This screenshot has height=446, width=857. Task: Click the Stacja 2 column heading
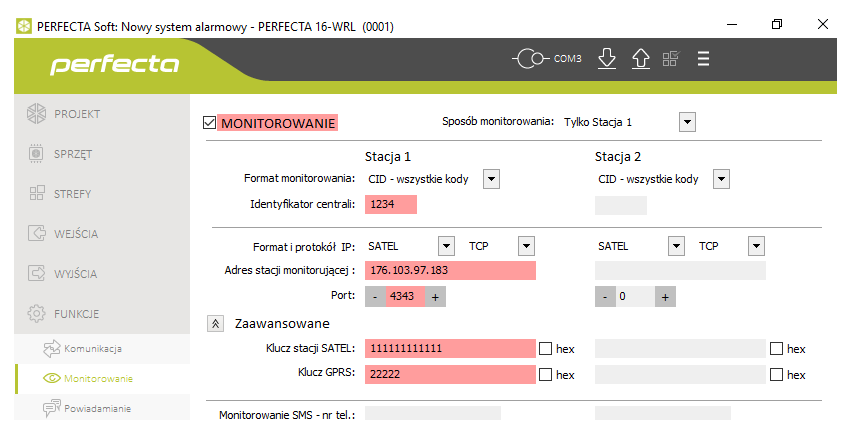618,157
